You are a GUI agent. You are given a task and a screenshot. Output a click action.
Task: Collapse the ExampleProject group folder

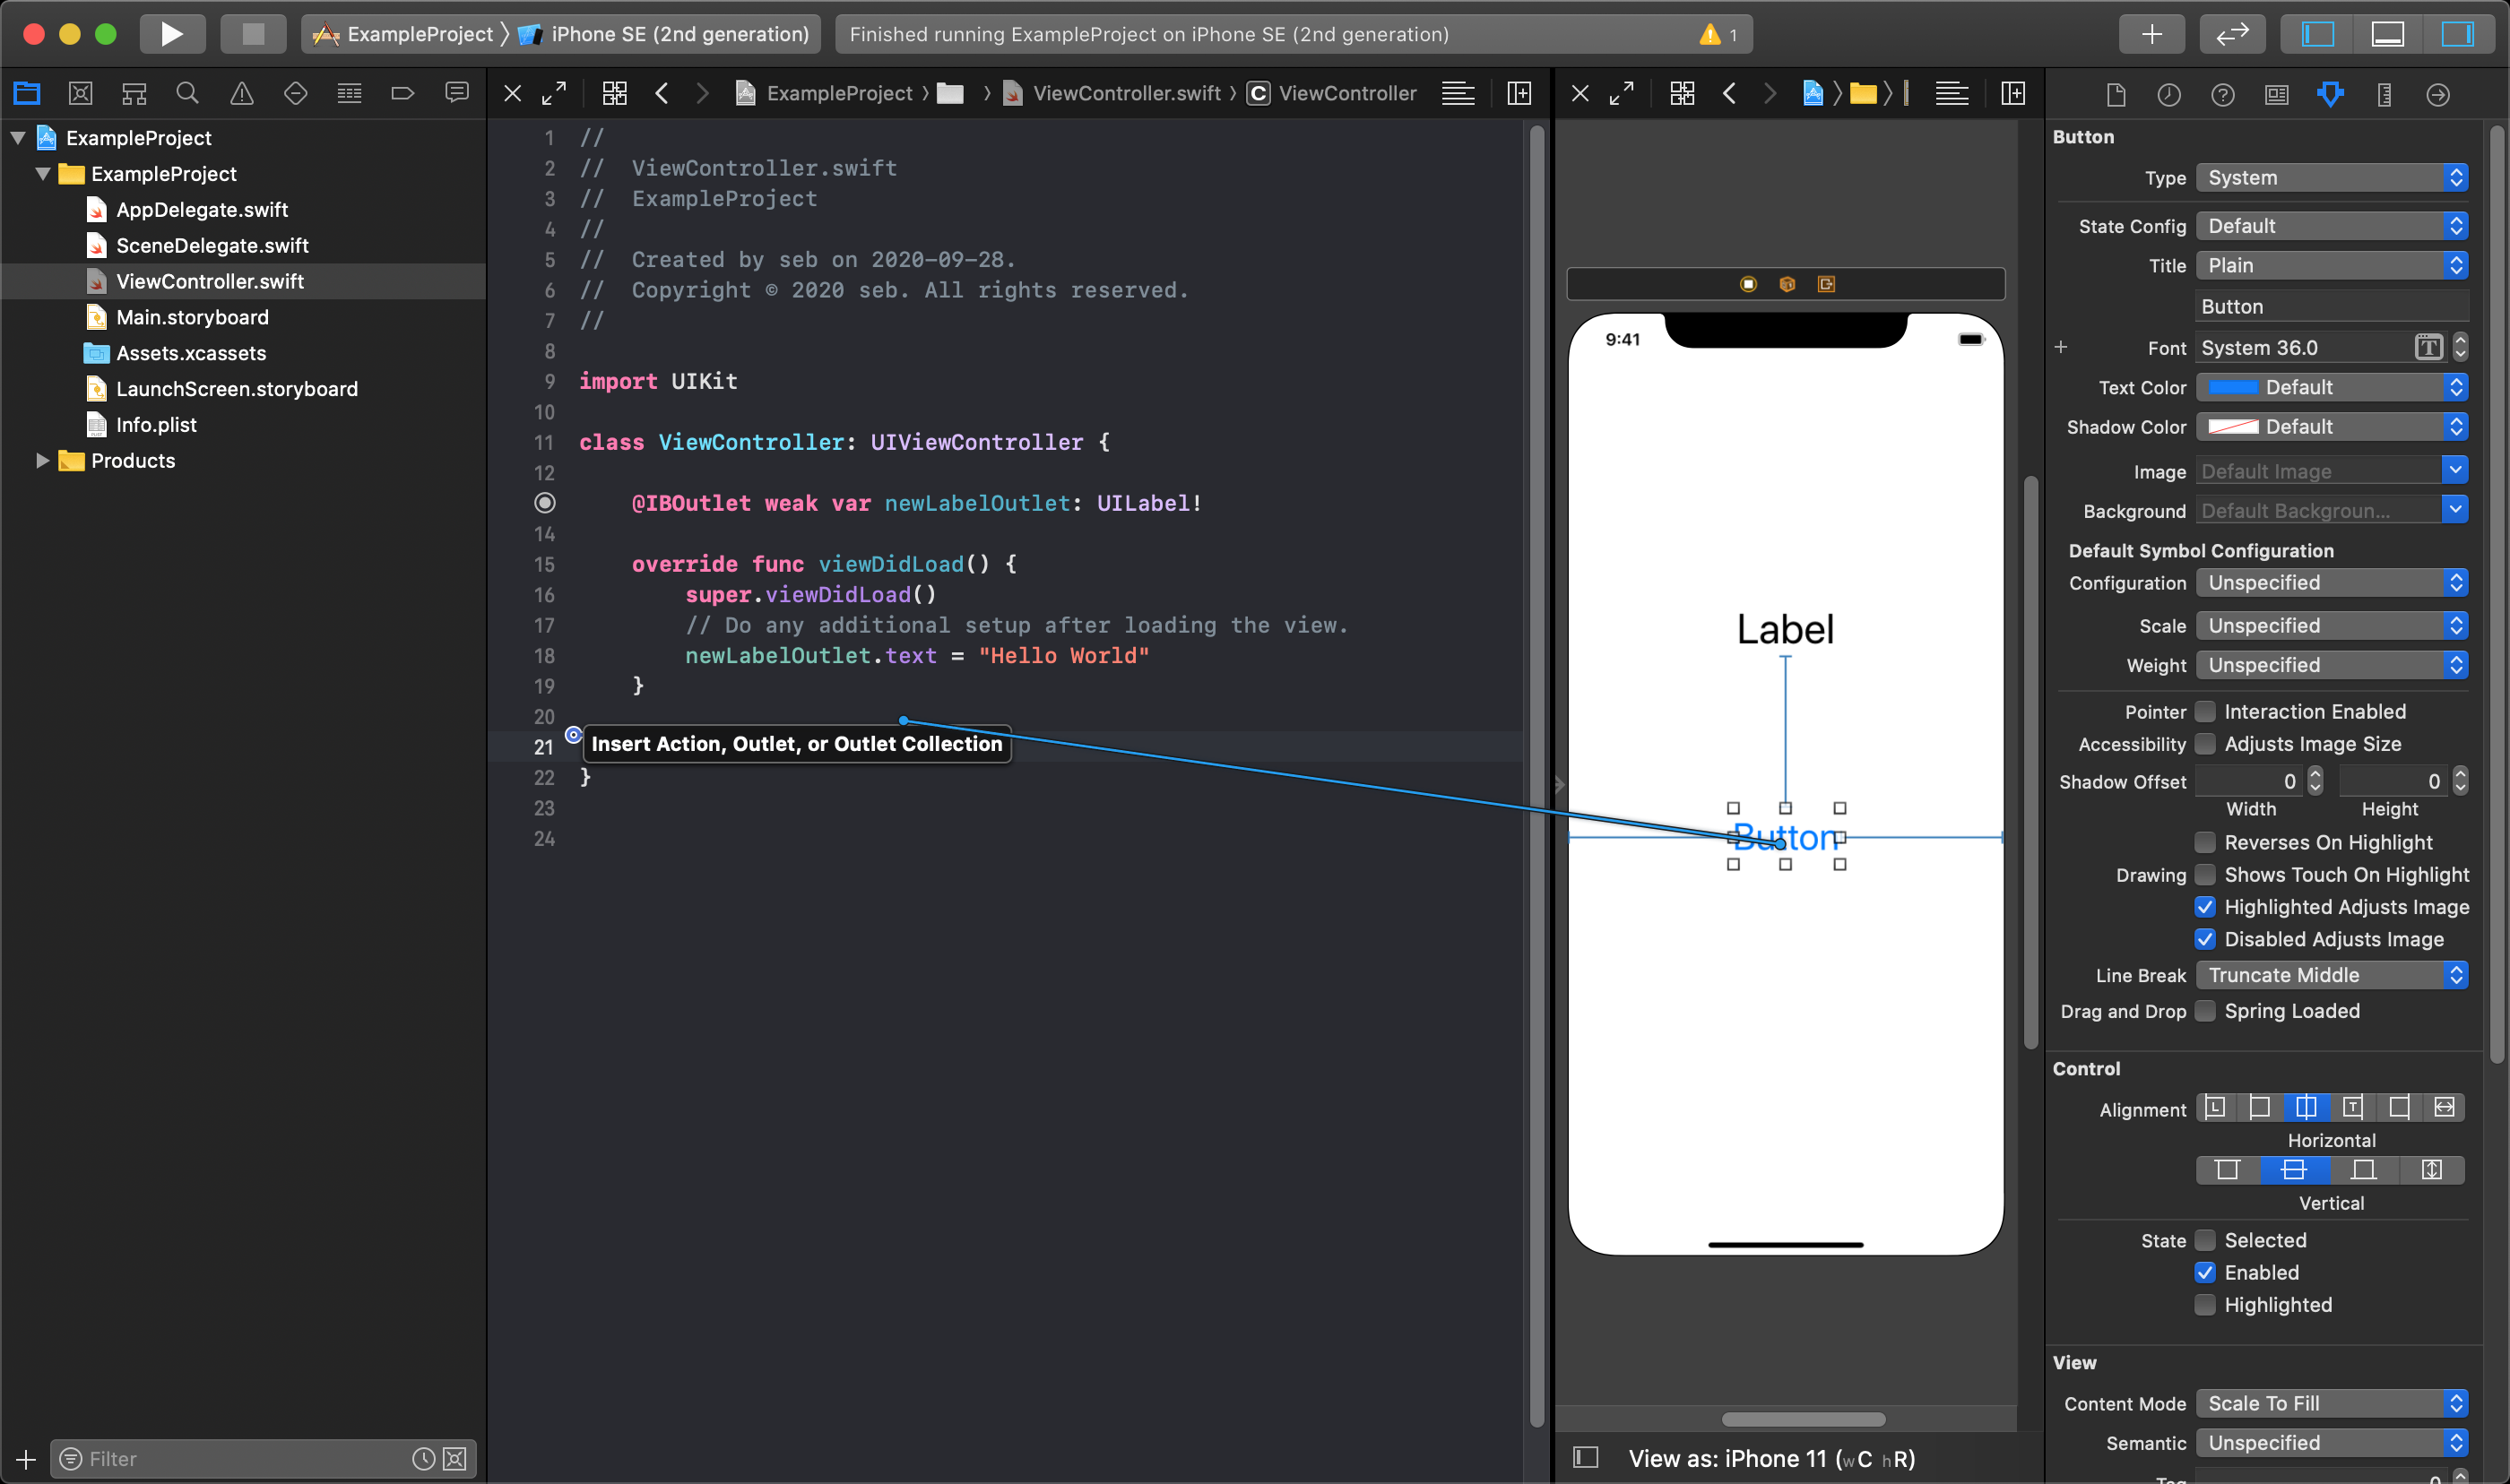click(x=43, y=174)
